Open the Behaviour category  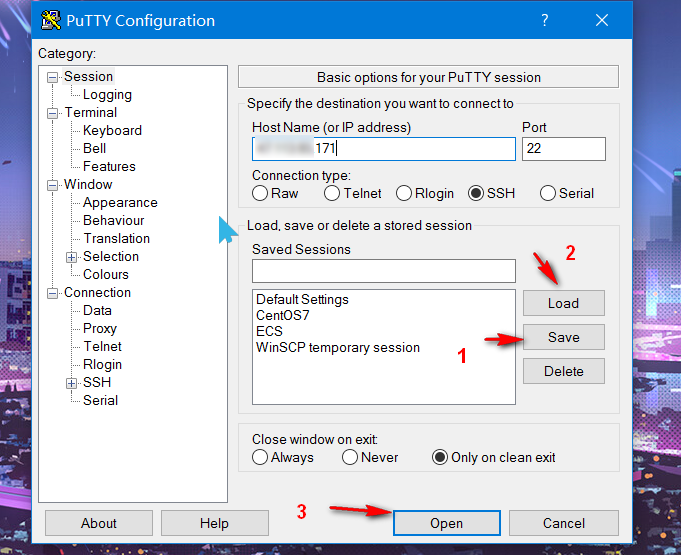point(113,221)
